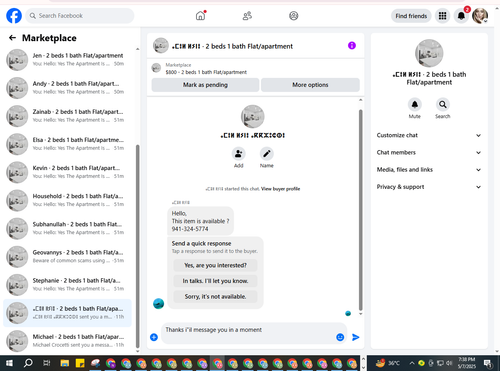
Task: Open the notifications bell
Action: 461,16
